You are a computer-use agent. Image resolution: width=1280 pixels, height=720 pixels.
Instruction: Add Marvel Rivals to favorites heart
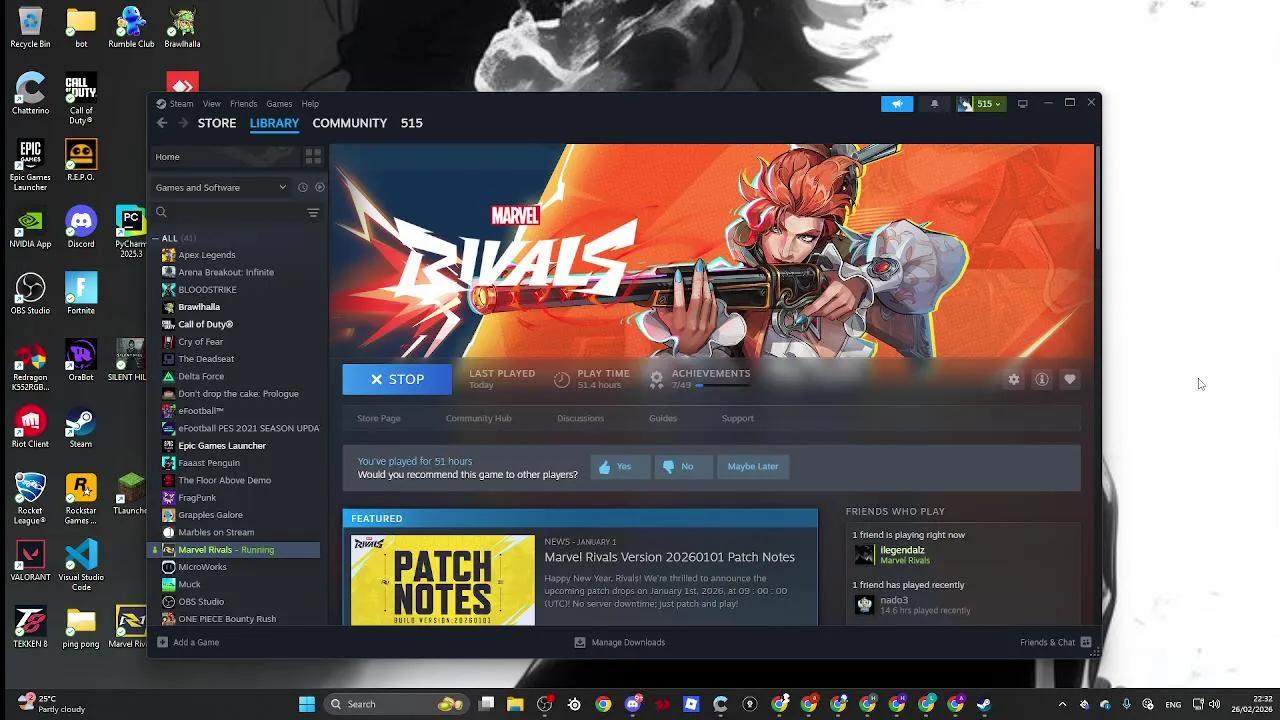point(1070,379)
